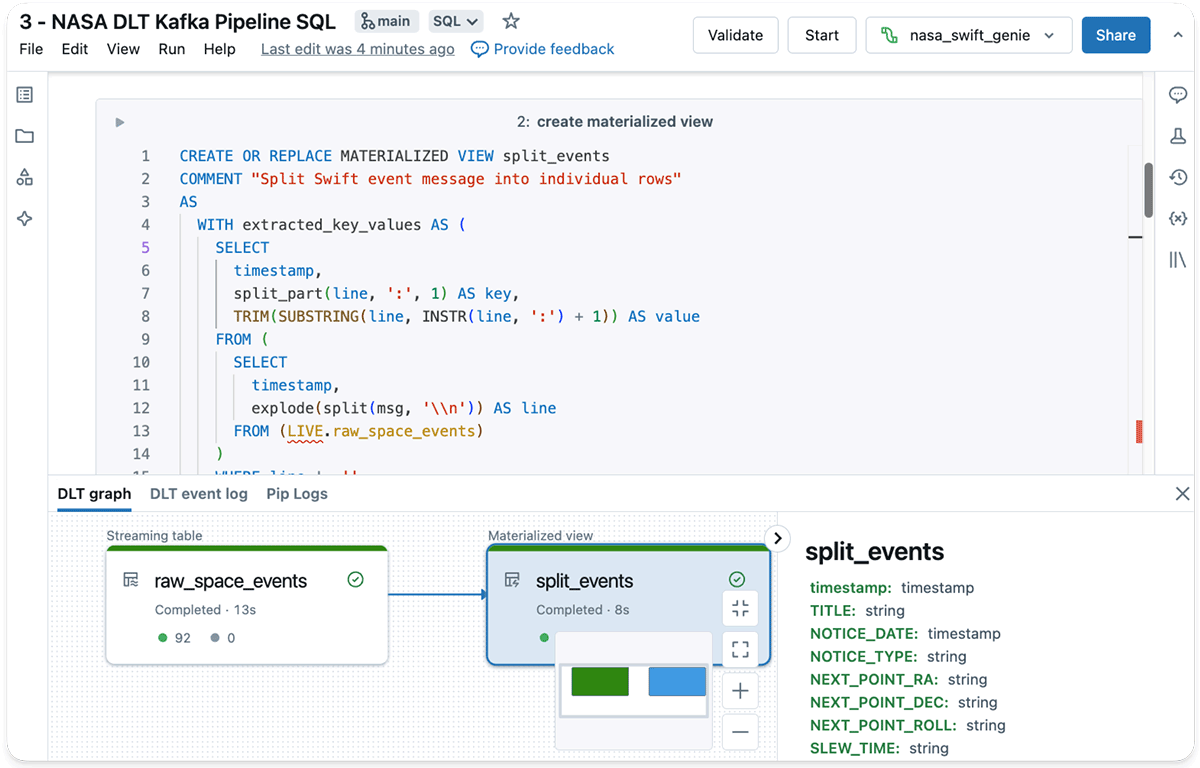Collapse the split_events details panel
The height and width of the screenshot is (768, 1200).
[777, 538]
